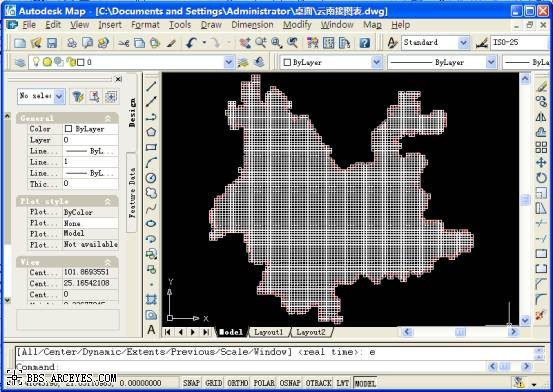The height and width of the screenshot is (392, 553).
Task: Open the Layer Properties Manager icon
Action: [20, 62]
